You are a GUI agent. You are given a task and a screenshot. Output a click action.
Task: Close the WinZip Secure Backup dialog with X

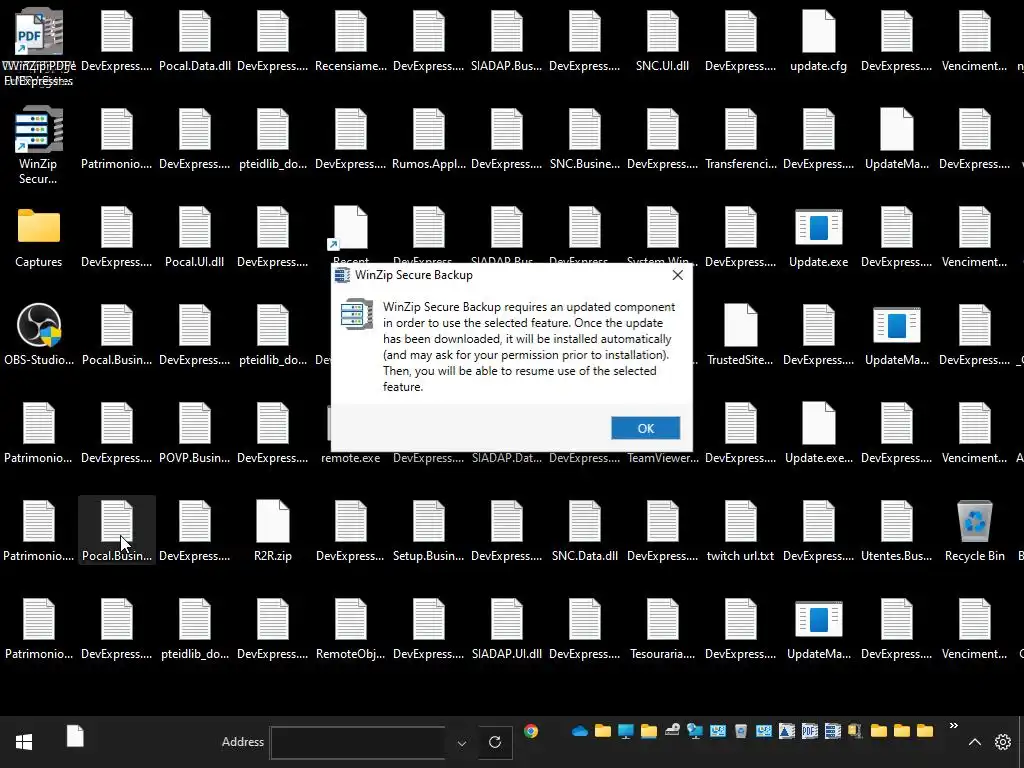(677, 275)
